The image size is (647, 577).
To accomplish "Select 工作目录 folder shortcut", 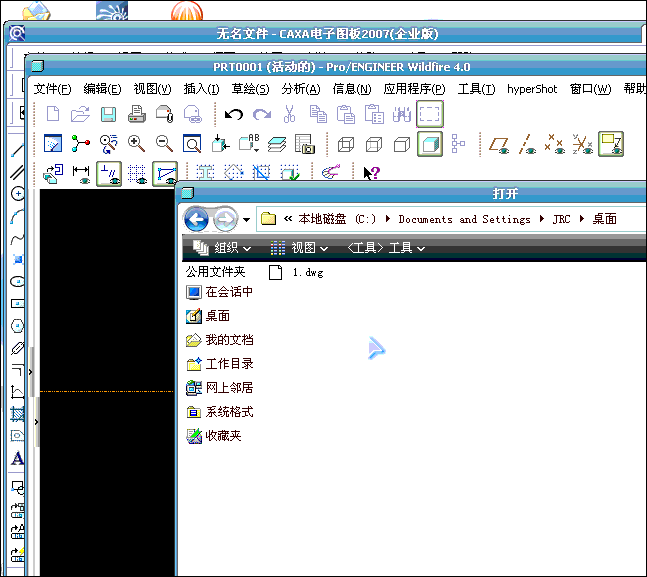I will pos(219,364).
